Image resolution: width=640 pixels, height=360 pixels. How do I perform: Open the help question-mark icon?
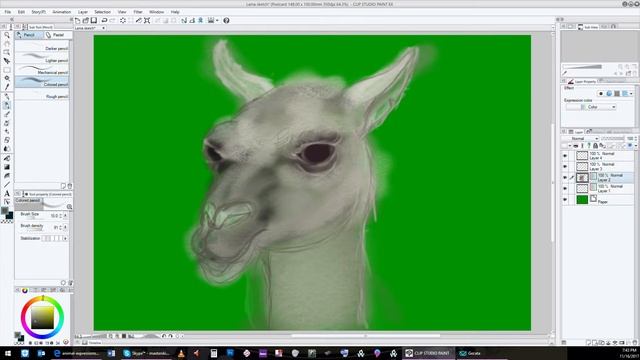(226, 20)
